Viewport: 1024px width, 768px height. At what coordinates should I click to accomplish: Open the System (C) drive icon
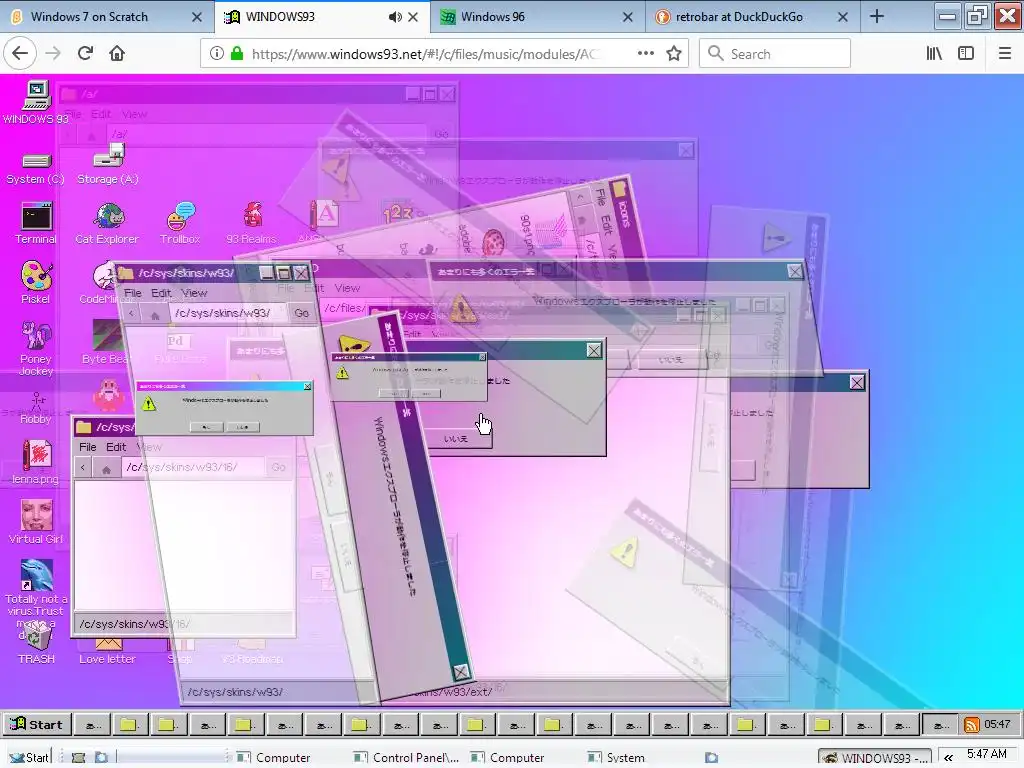click(36, 167)
